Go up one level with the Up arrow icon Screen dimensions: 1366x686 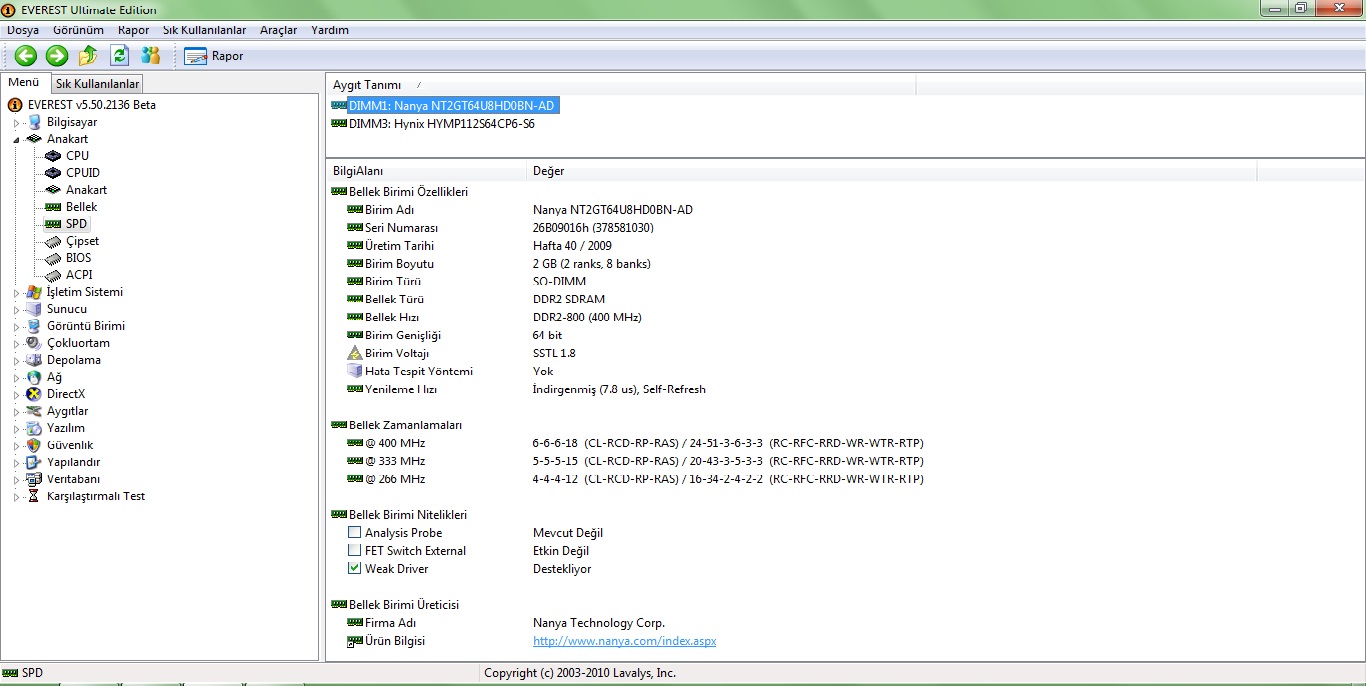88,56
